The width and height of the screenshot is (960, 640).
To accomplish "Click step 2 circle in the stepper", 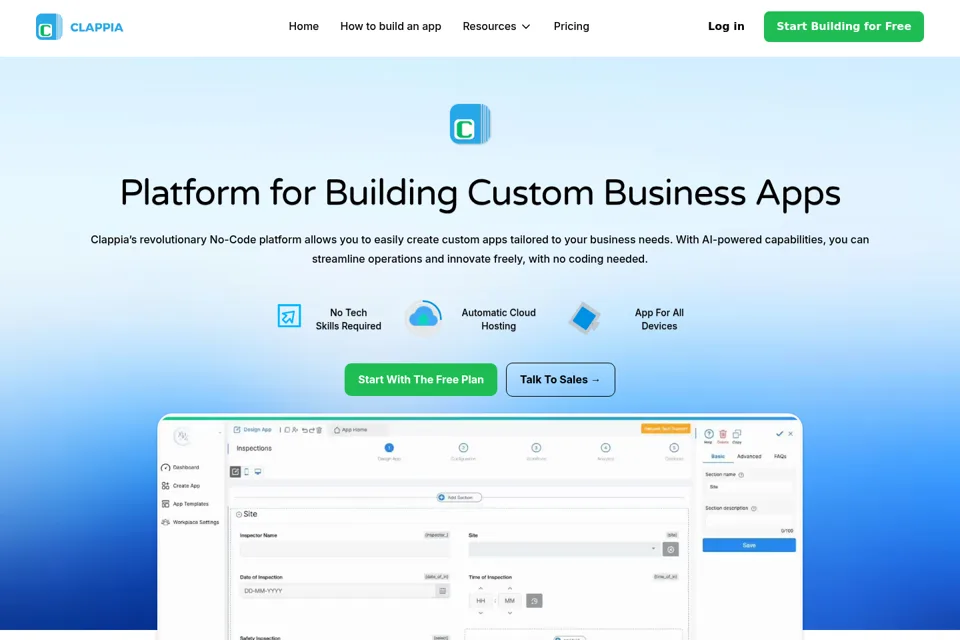I will [x=463, y=448].
